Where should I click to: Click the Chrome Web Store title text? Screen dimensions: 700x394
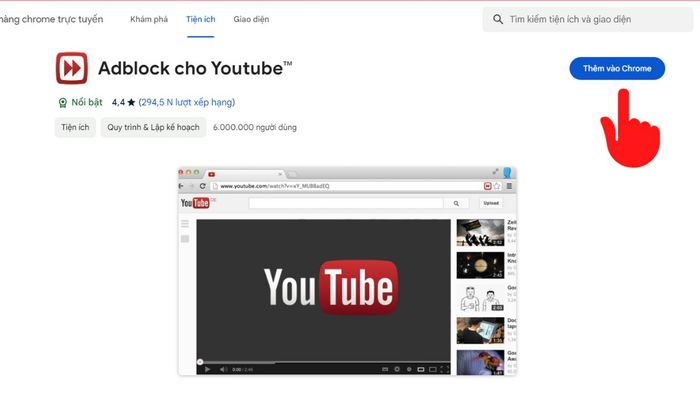tap(51, 19)
